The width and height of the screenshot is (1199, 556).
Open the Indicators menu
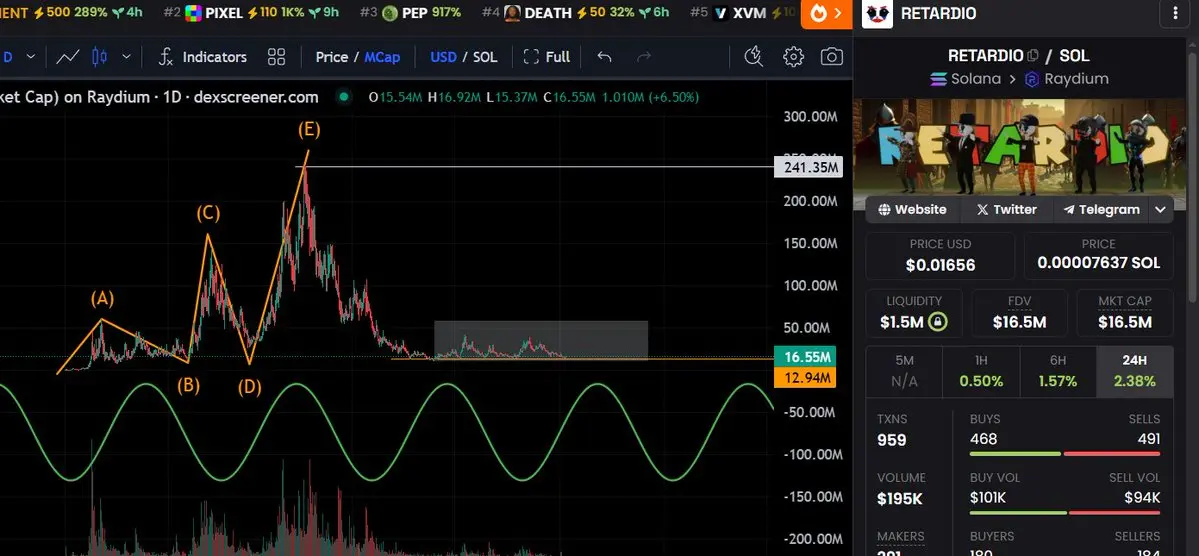point(203,57)
